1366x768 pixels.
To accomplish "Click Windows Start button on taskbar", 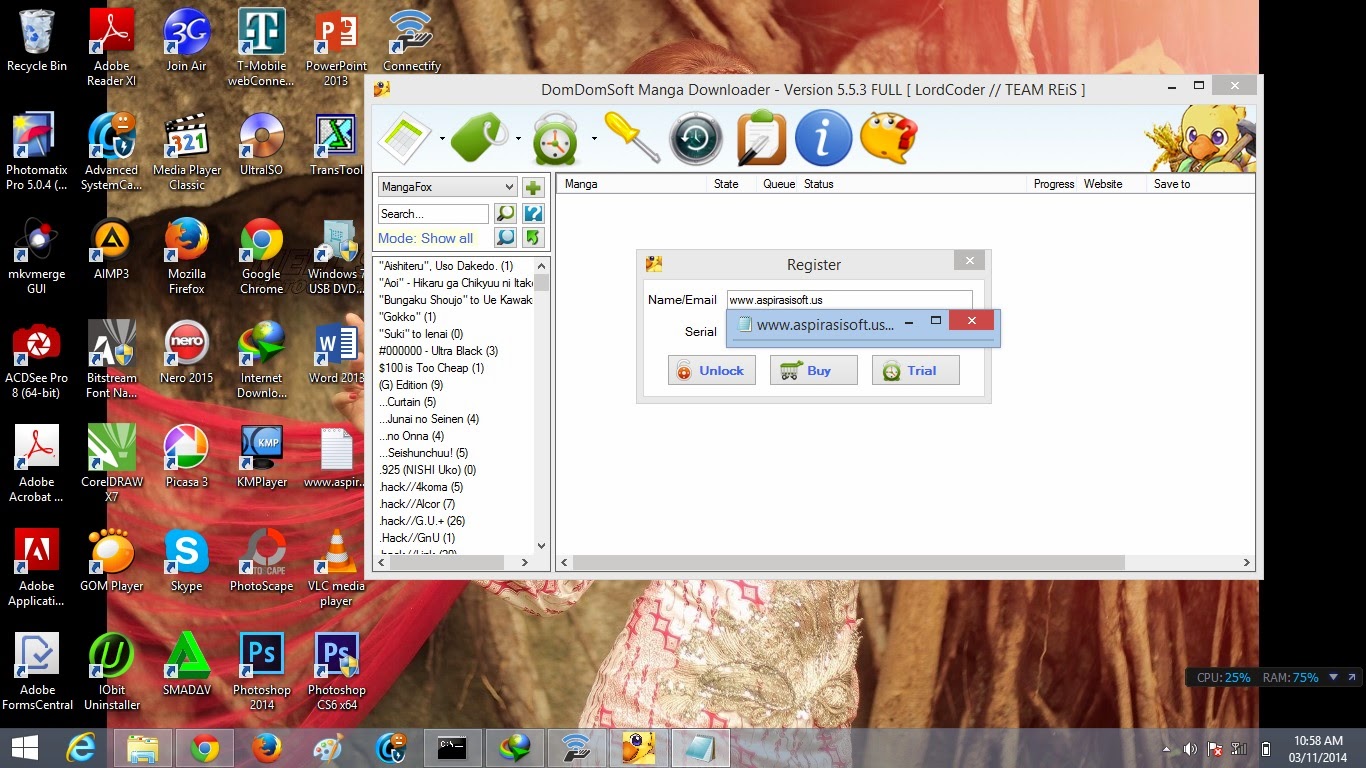I will (x=25, y=748).
